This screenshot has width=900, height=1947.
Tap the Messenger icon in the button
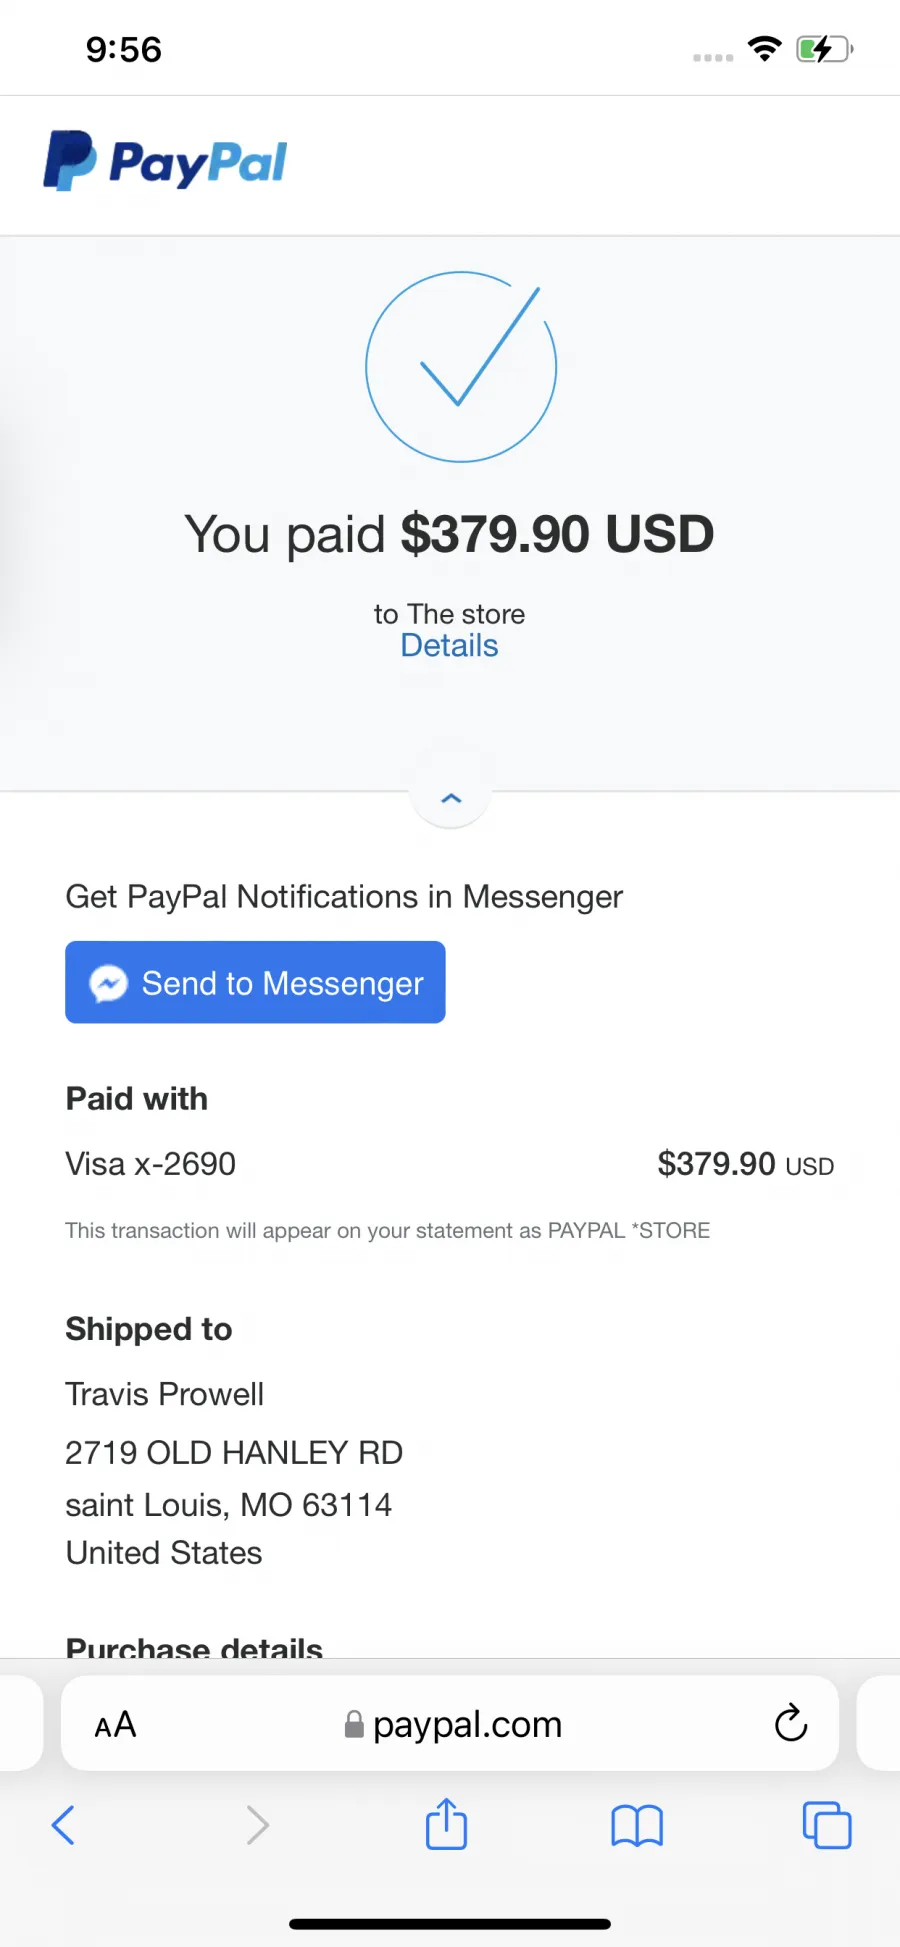108,983
